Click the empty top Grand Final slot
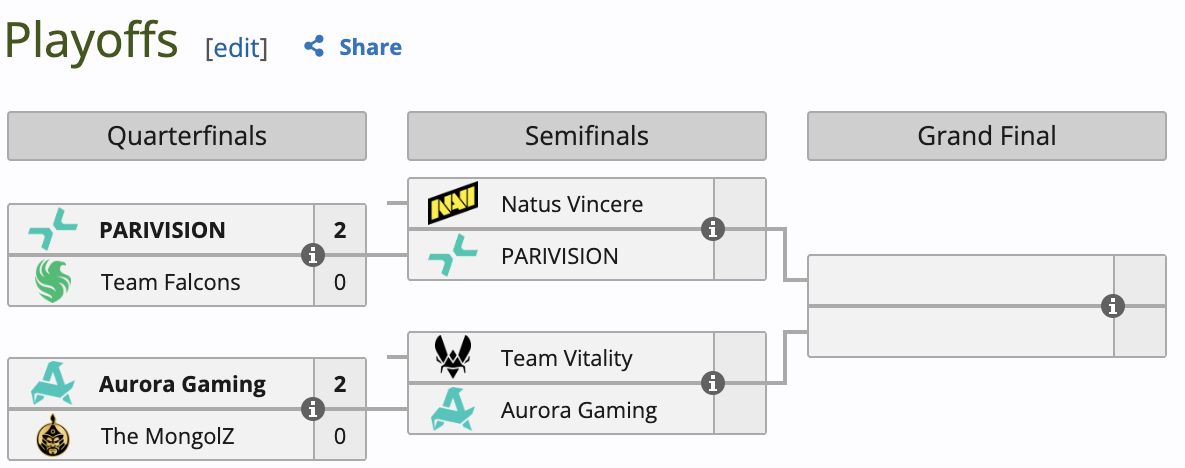 (960, 280)
